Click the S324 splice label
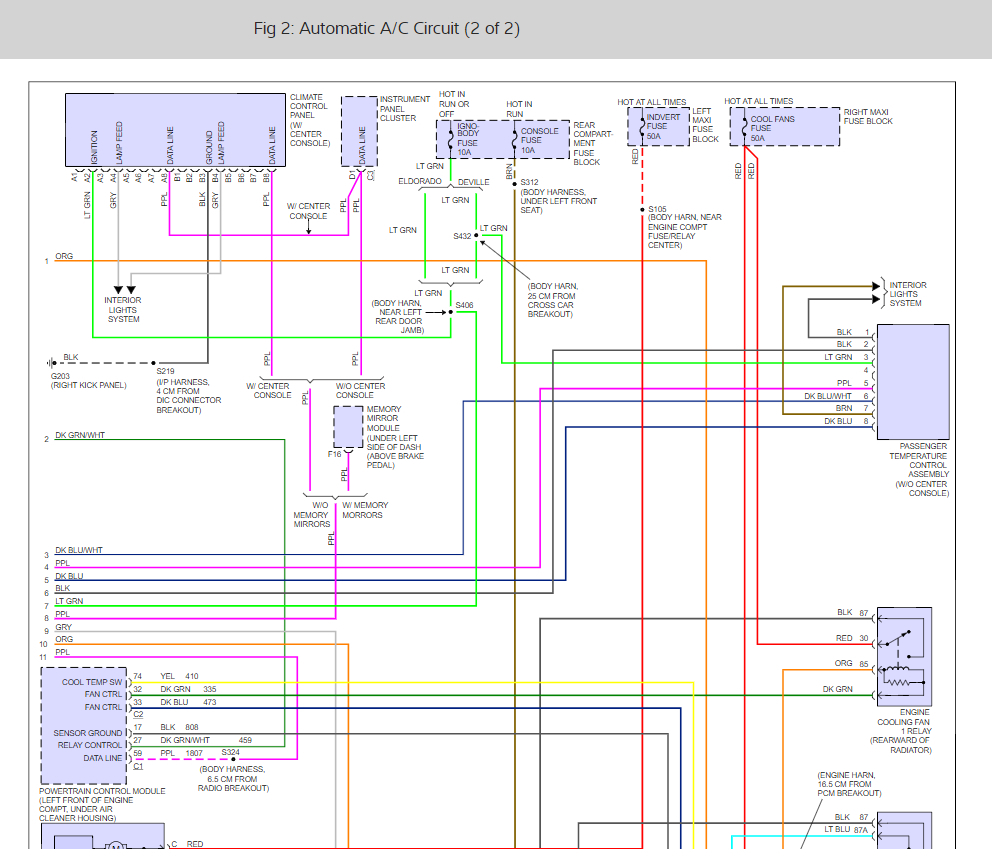 point(230,753)
